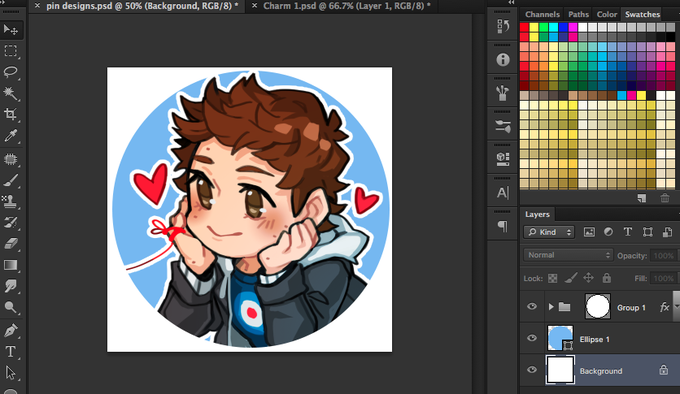
Task: Open the 3D panel icon
Action: [503, 159]
